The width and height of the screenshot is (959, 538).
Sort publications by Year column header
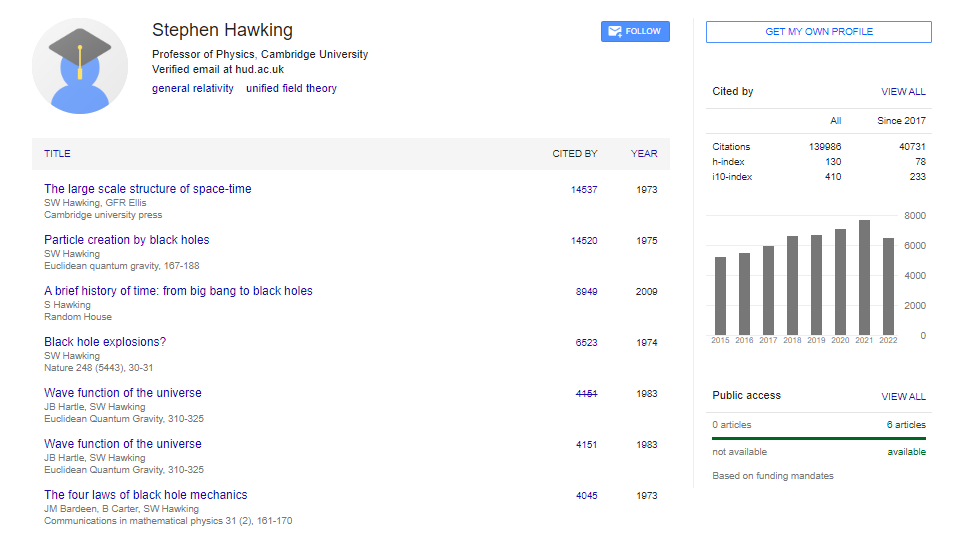tap(644, 153)
